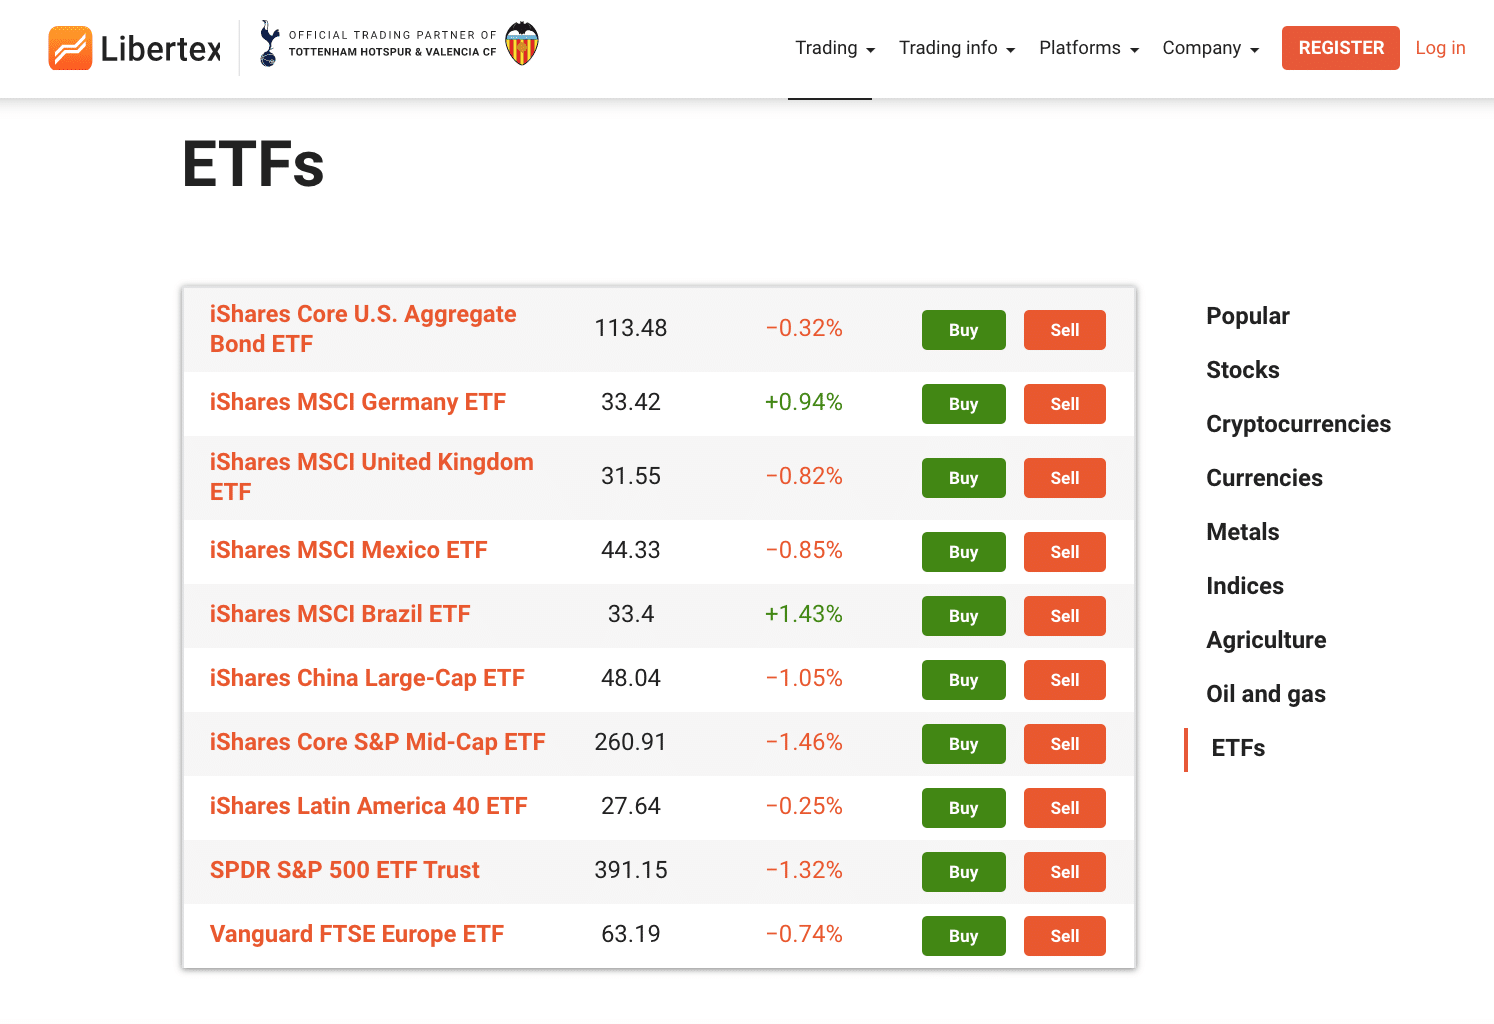Open iShares MSCI Mexico ETF link

coord(349,550)
